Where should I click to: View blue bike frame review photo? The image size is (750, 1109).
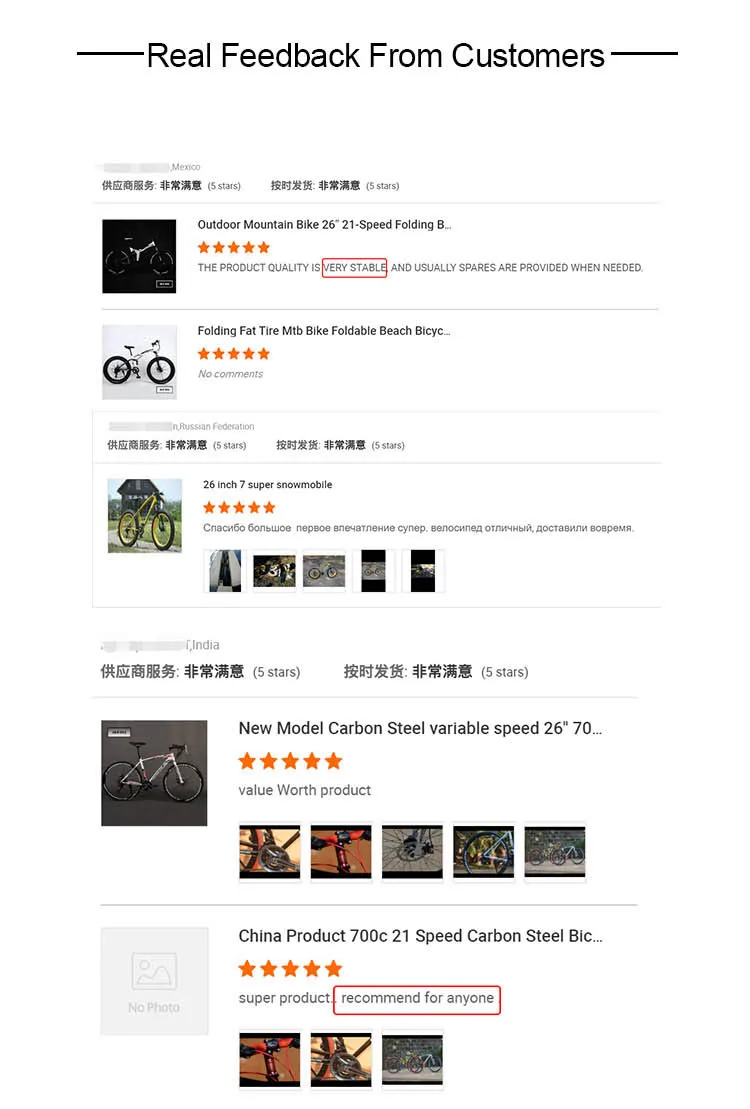484,852
